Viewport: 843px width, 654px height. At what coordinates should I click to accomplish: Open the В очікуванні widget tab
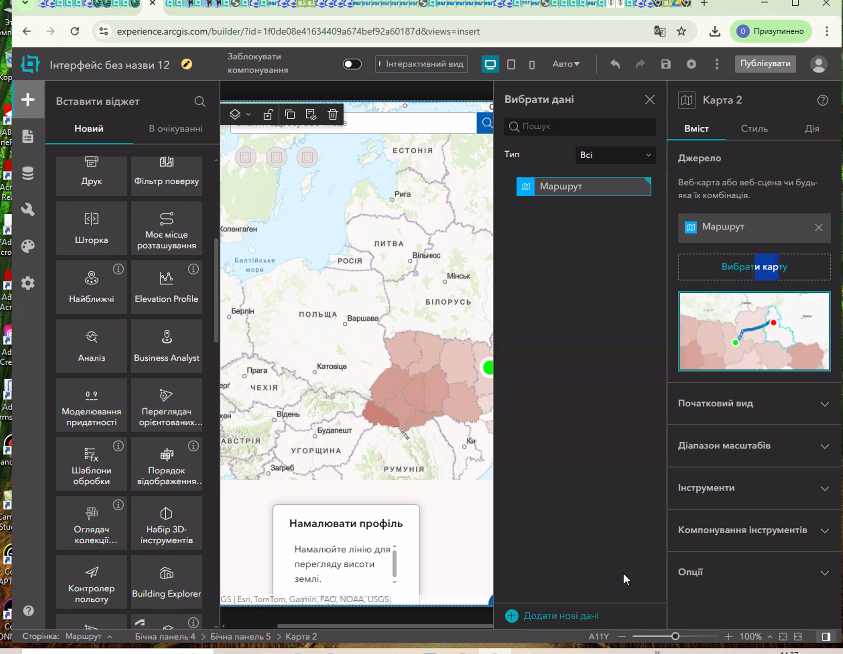175,129
